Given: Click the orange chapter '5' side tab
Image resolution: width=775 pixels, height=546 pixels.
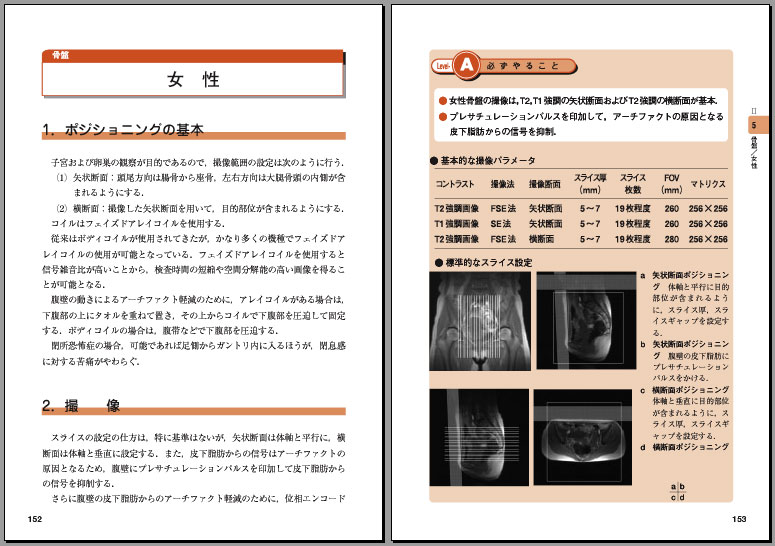Looking at the screenshot, I should click(758, 125).
